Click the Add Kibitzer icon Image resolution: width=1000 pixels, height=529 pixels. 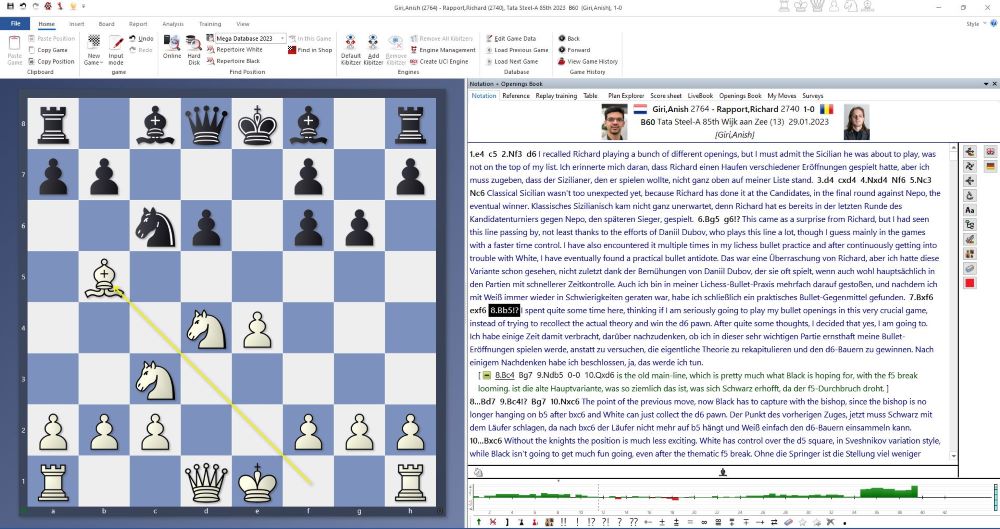(x=372, y=43)
